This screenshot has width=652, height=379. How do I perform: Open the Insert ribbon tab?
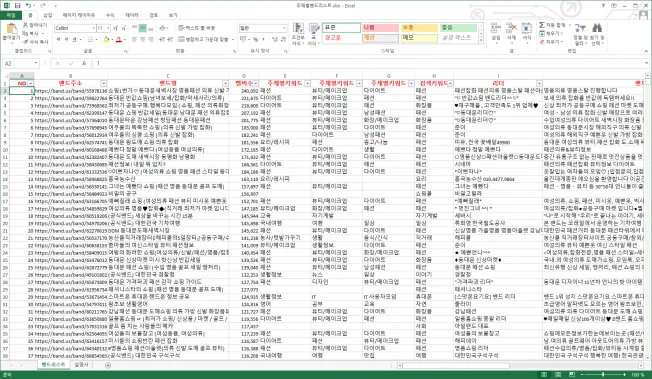point(48,15)
